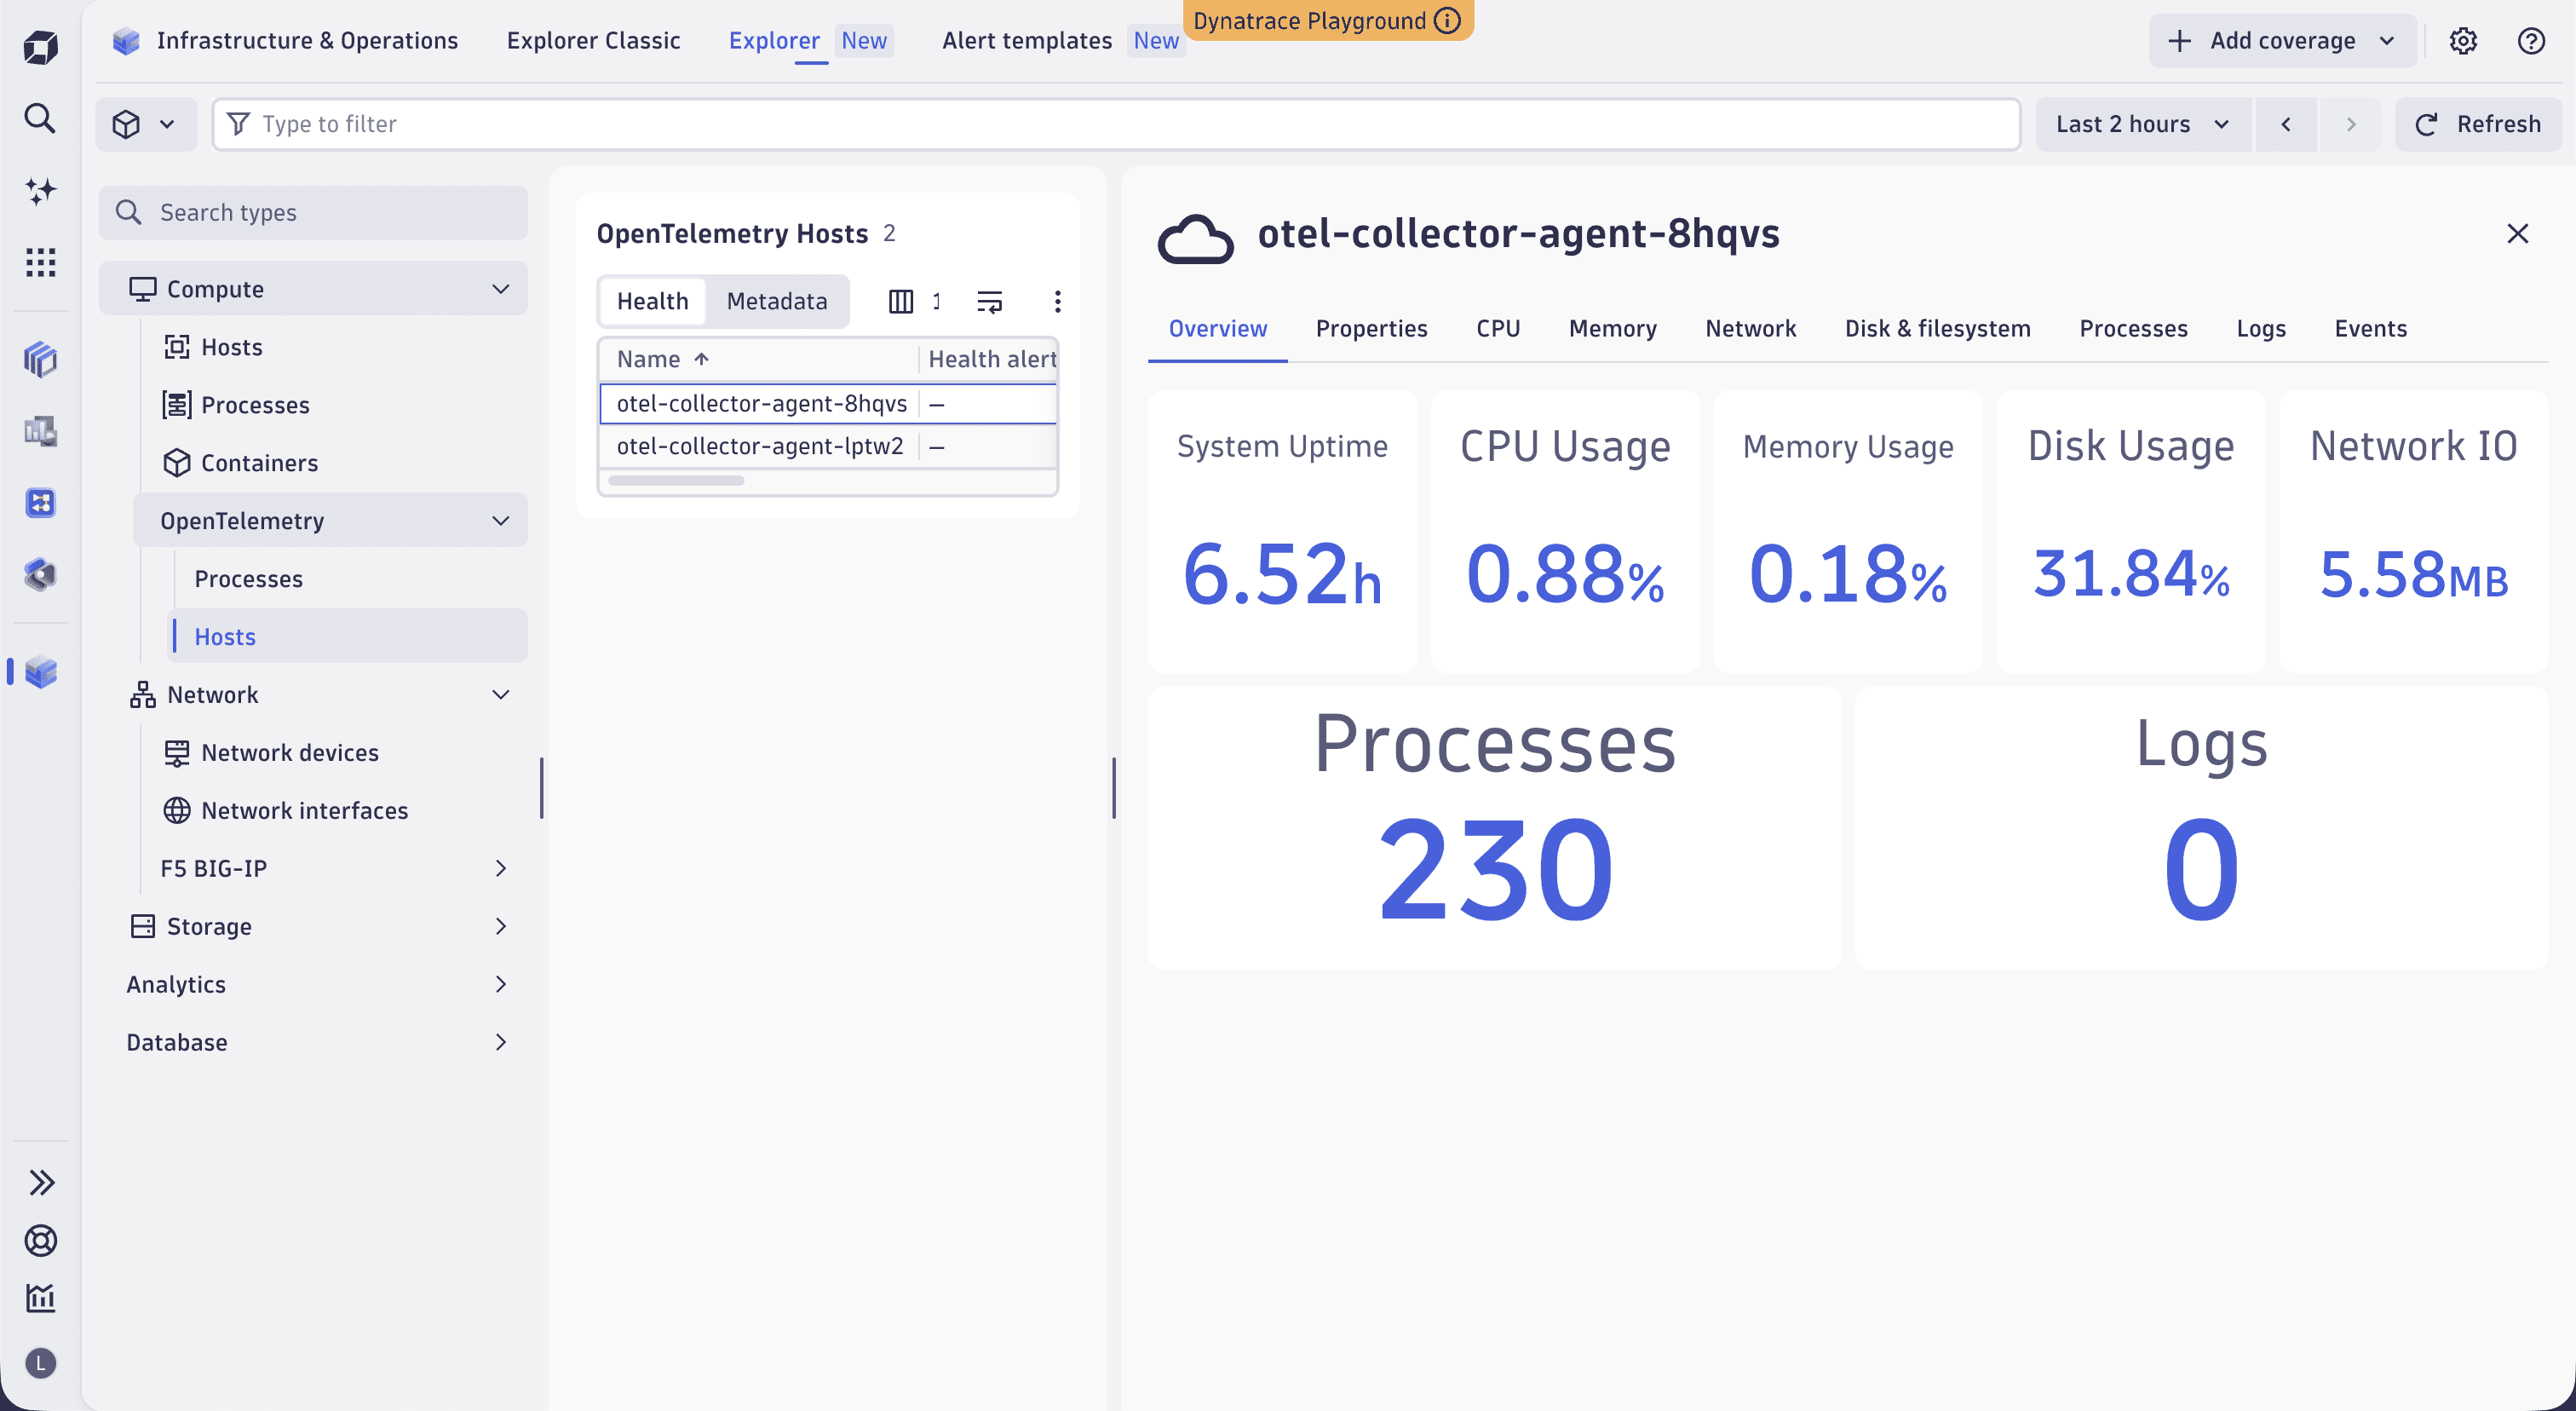Viewport: 2576px width, 1411px height.
Task: Expand the left rail double-chevron icon
Action: pos(40,1183)
